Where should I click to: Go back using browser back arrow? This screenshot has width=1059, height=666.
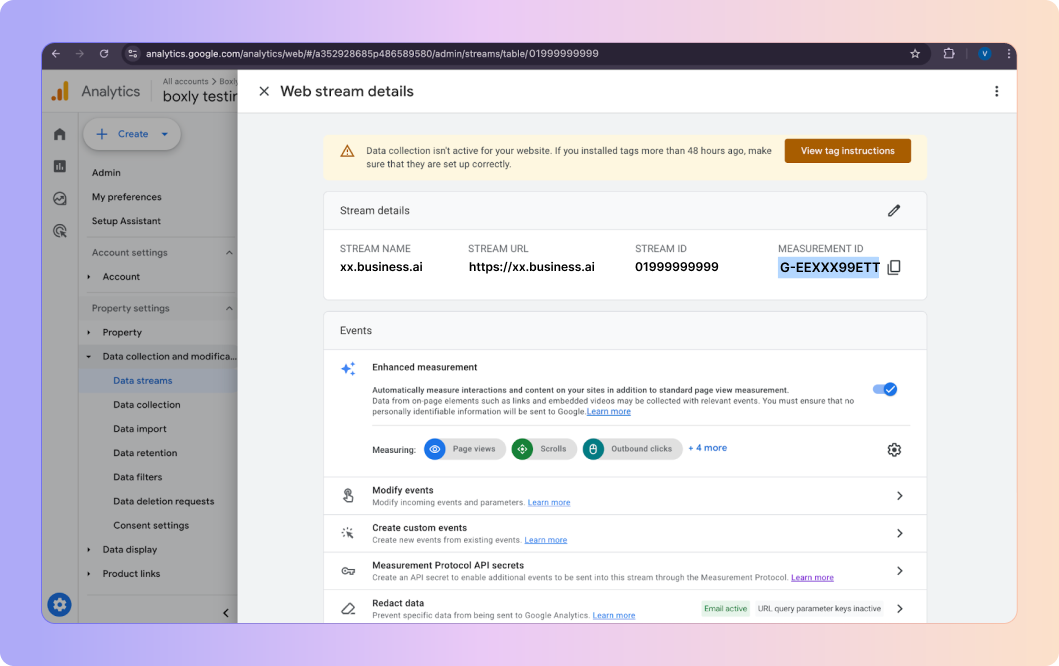[56, 54]
